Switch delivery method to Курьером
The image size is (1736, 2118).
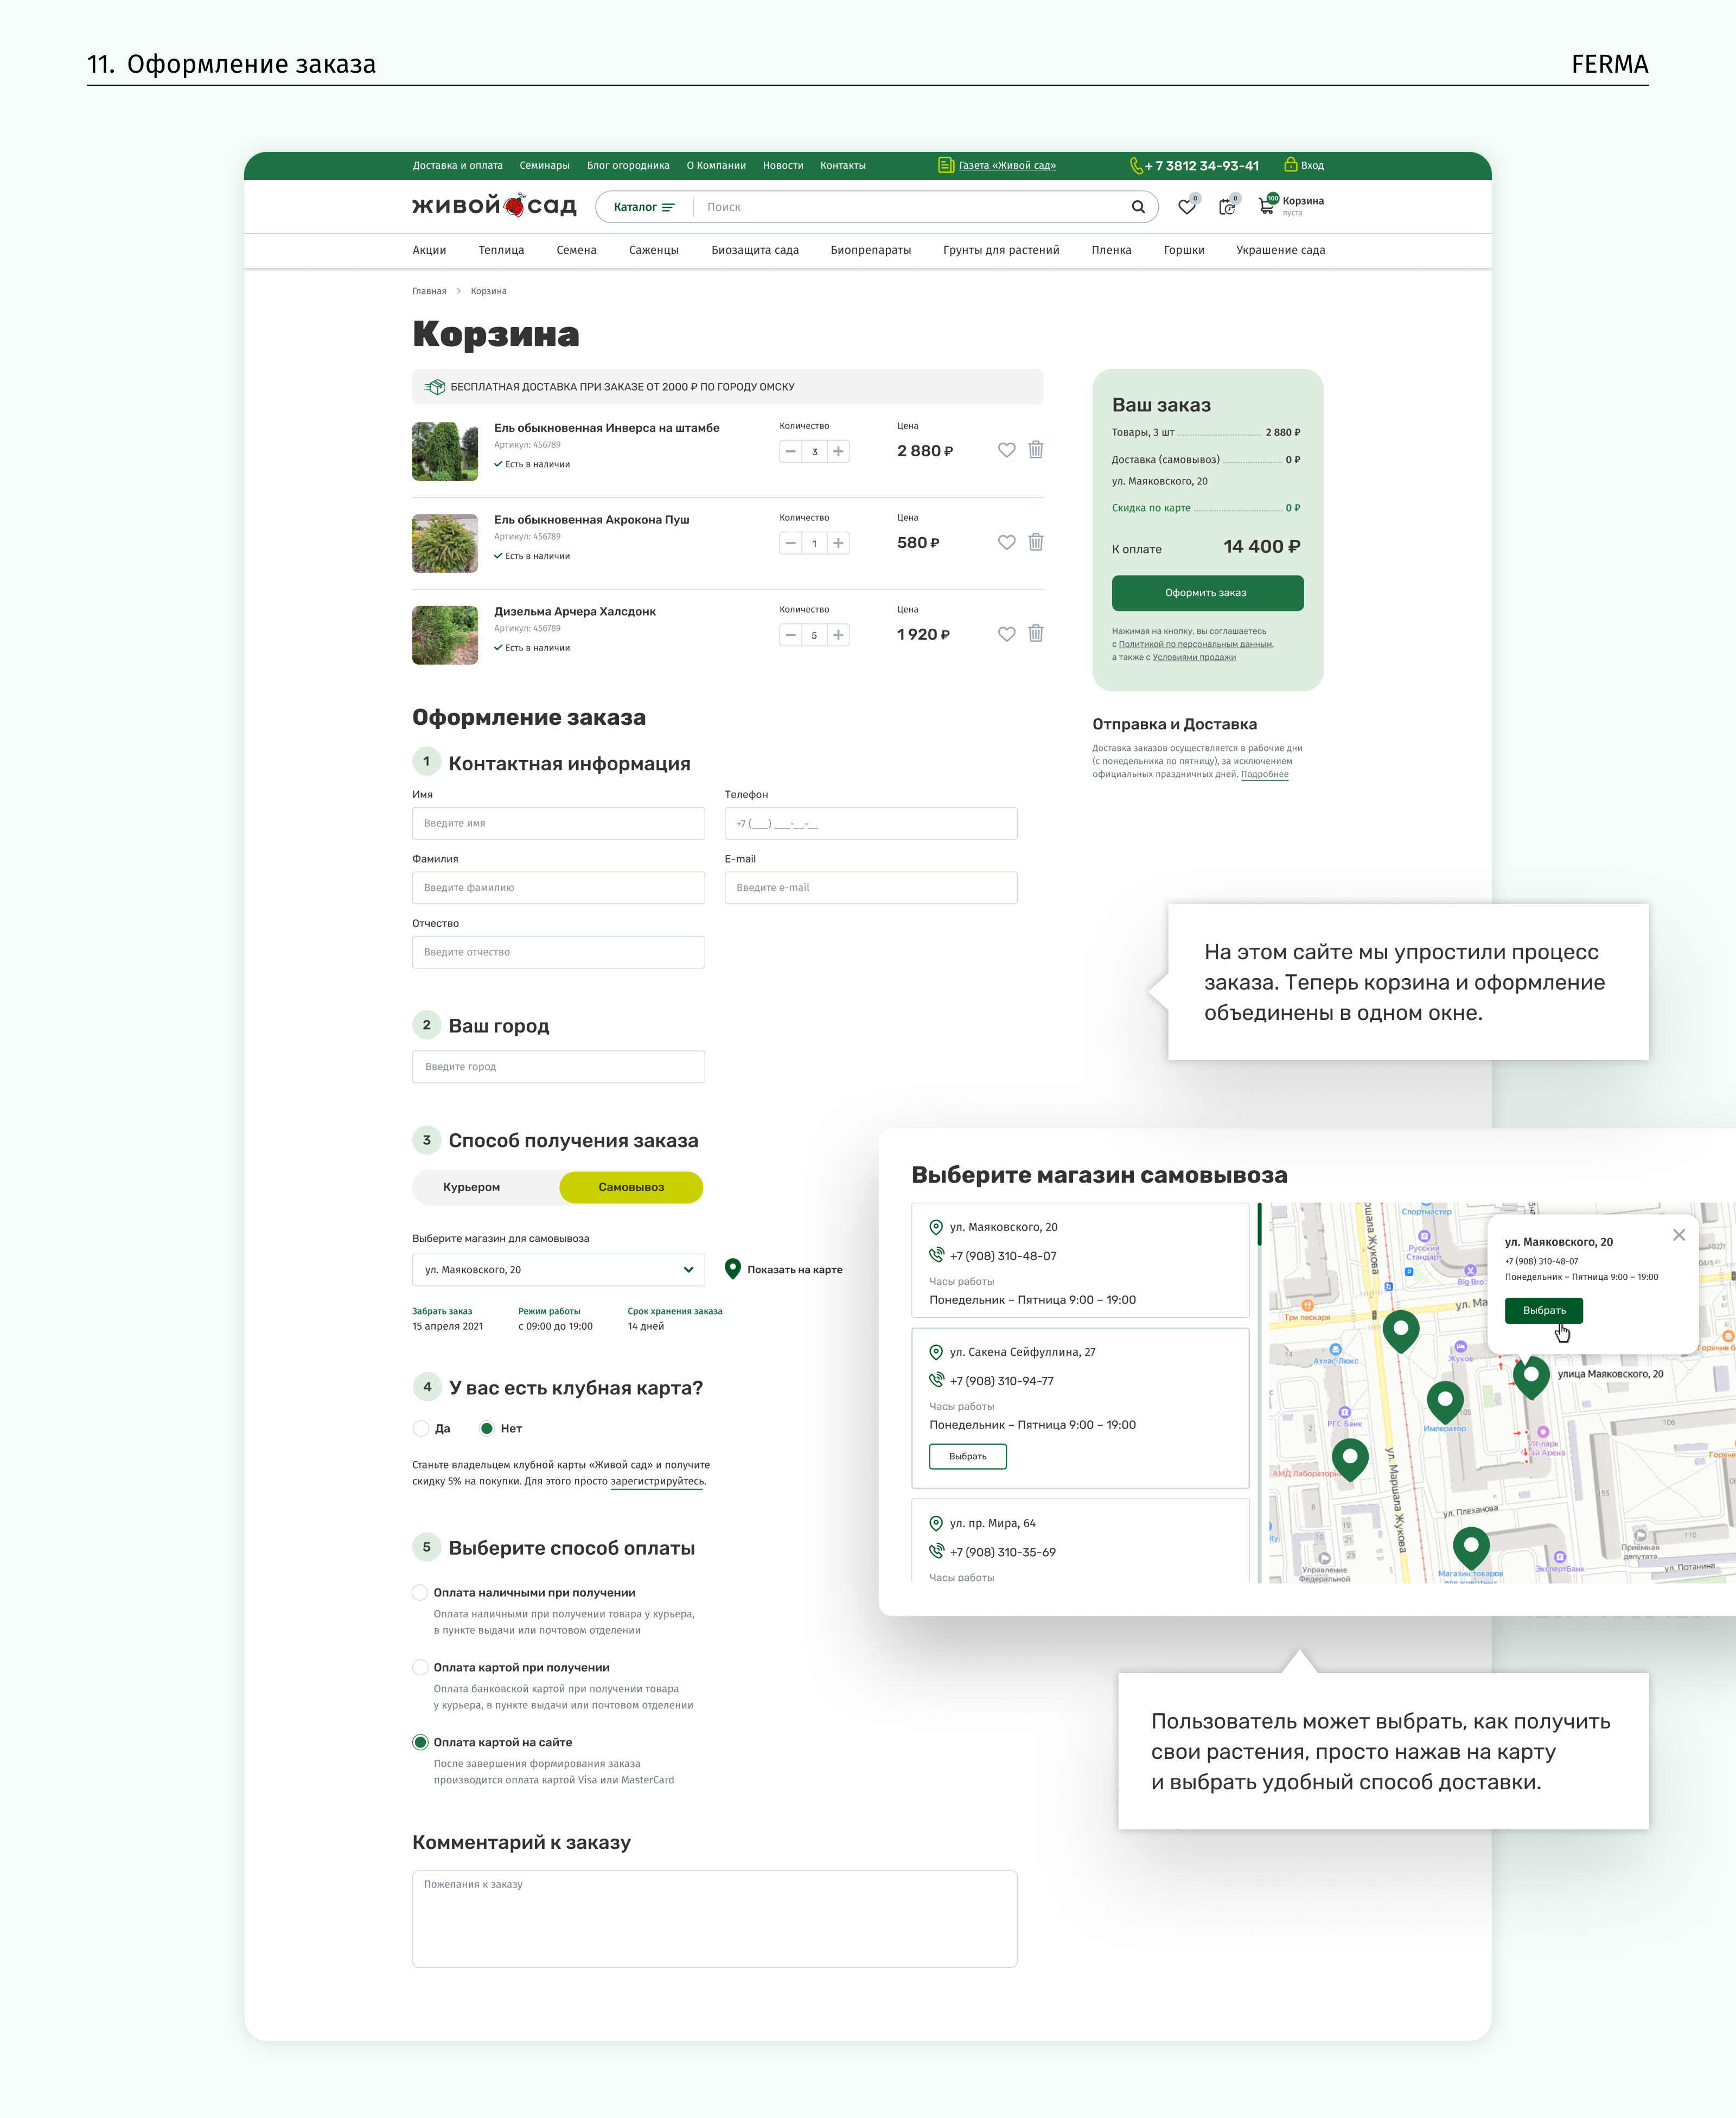coord(472,1187)
